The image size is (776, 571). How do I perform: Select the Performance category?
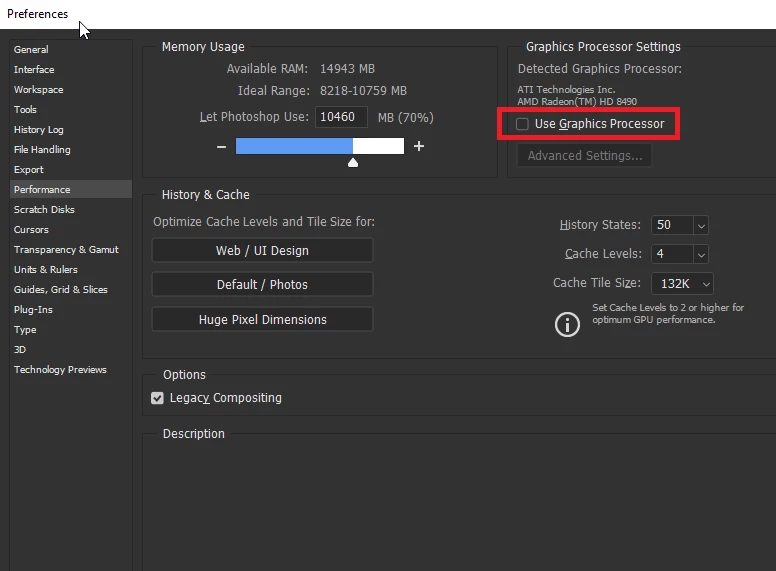71,190
